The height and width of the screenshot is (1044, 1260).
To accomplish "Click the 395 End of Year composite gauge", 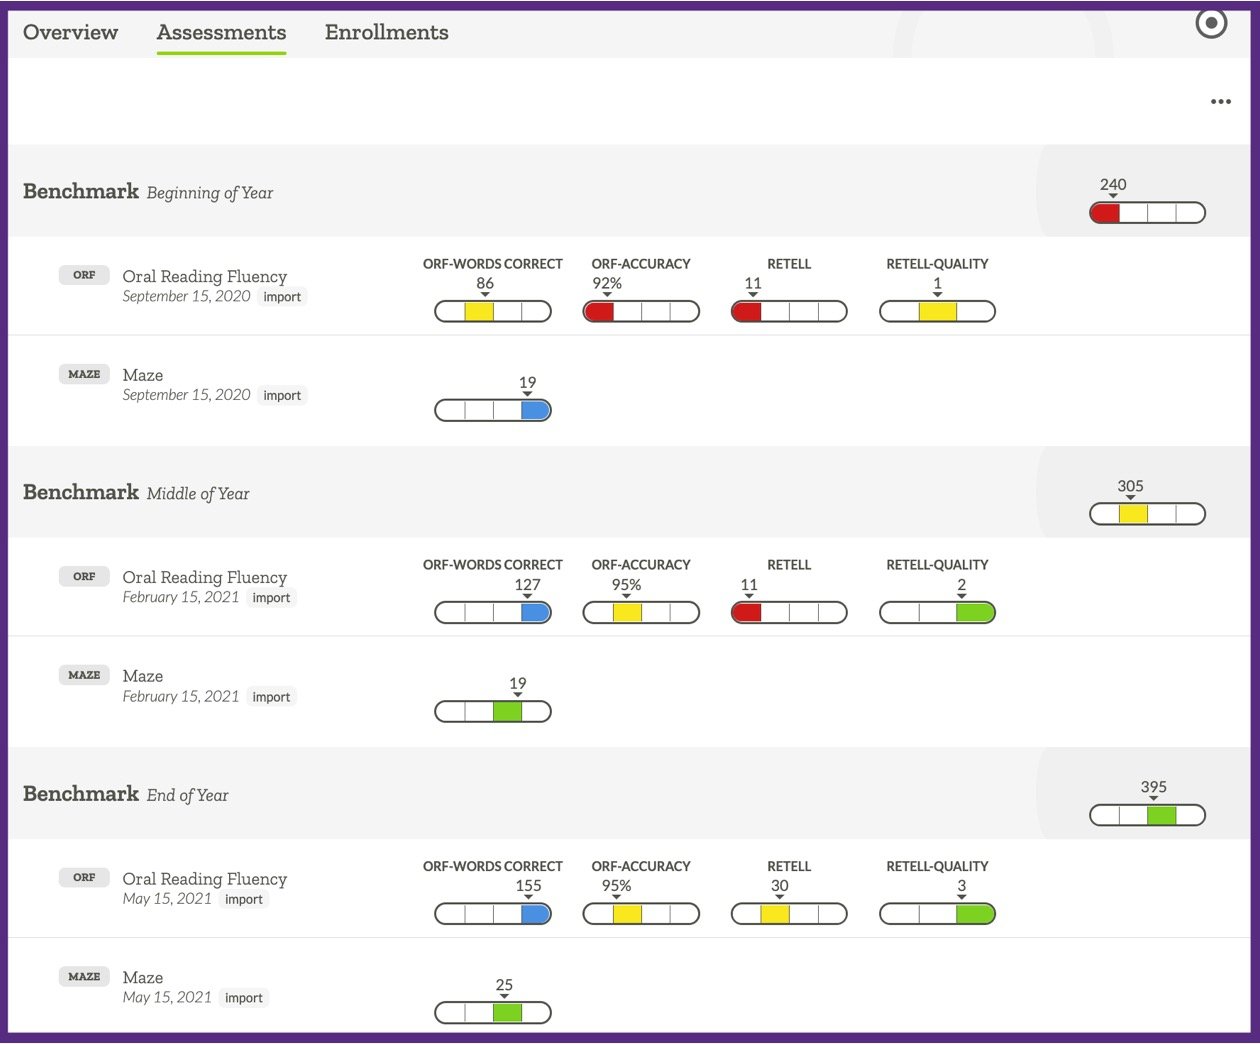I will coord(1147,815).
